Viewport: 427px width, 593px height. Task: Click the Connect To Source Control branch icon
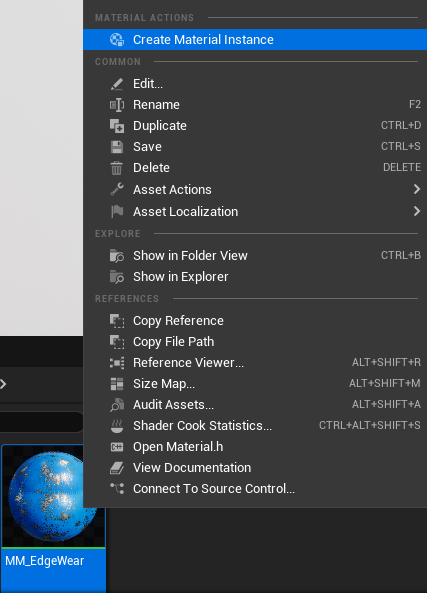[x=117, y=489]
